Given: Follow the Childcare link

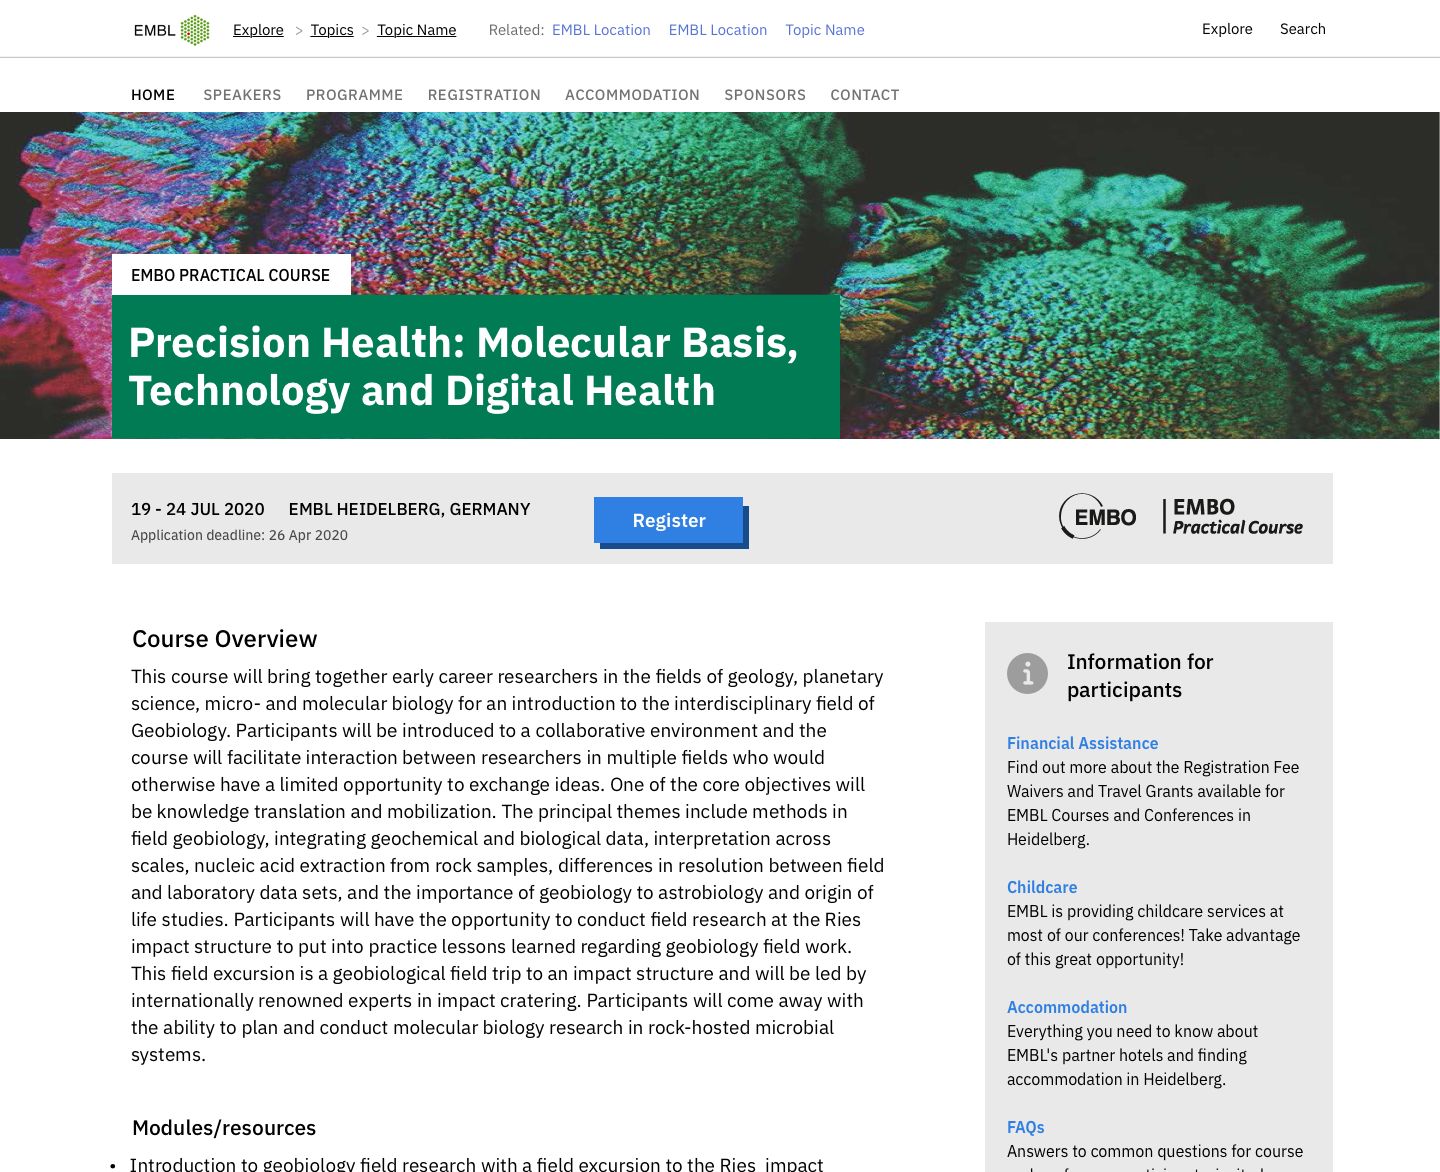Looking at the screenshot, I should pyautogui.click(x=1042, y=887).
